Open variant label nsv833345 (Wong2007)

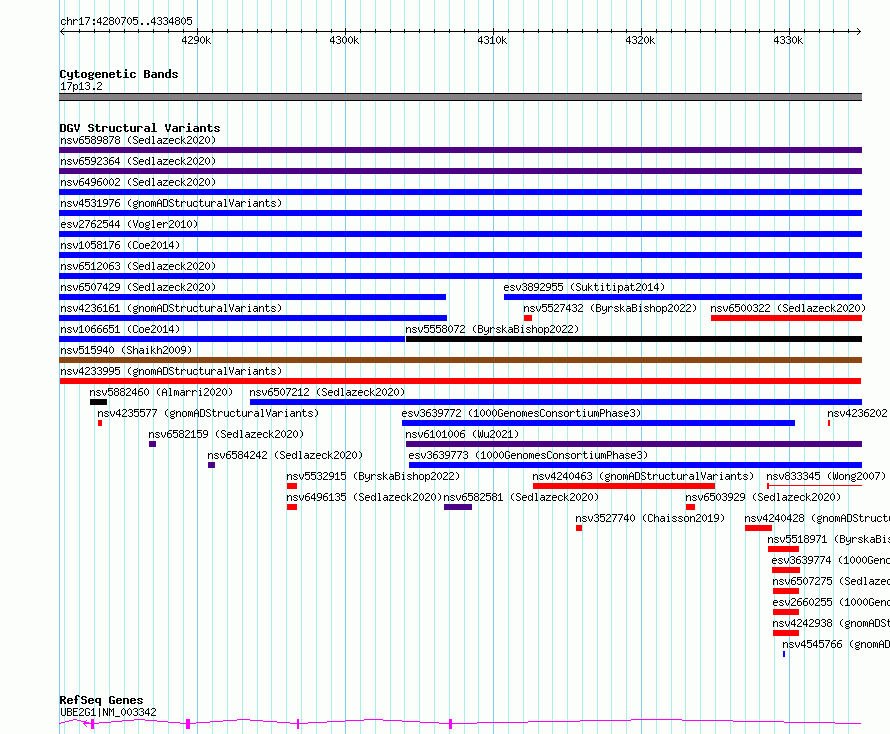[x=826, y=476]
